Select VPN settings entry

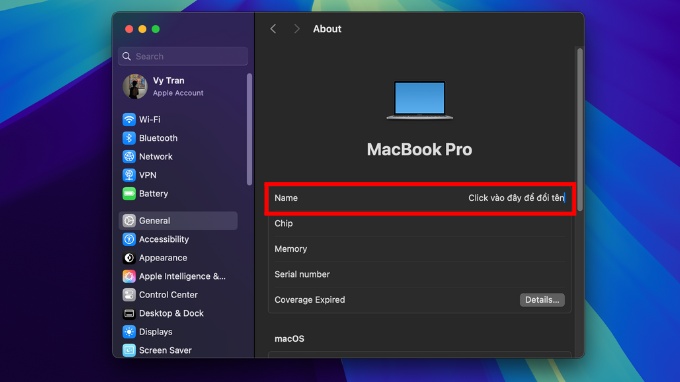point(147,175)
